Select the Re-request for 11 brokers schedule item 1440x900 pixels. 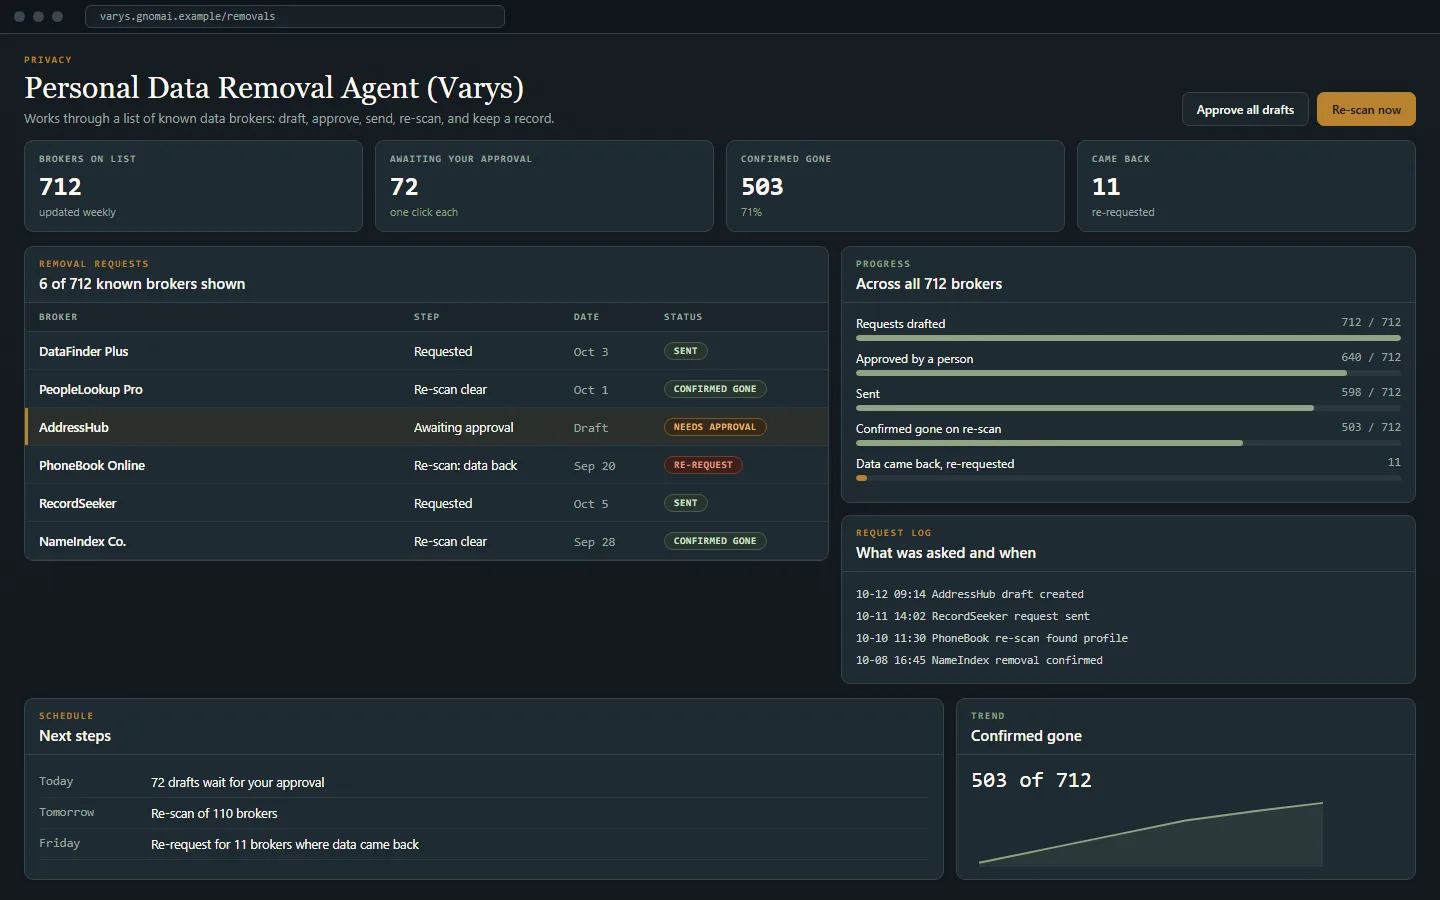tap(285, 844)
